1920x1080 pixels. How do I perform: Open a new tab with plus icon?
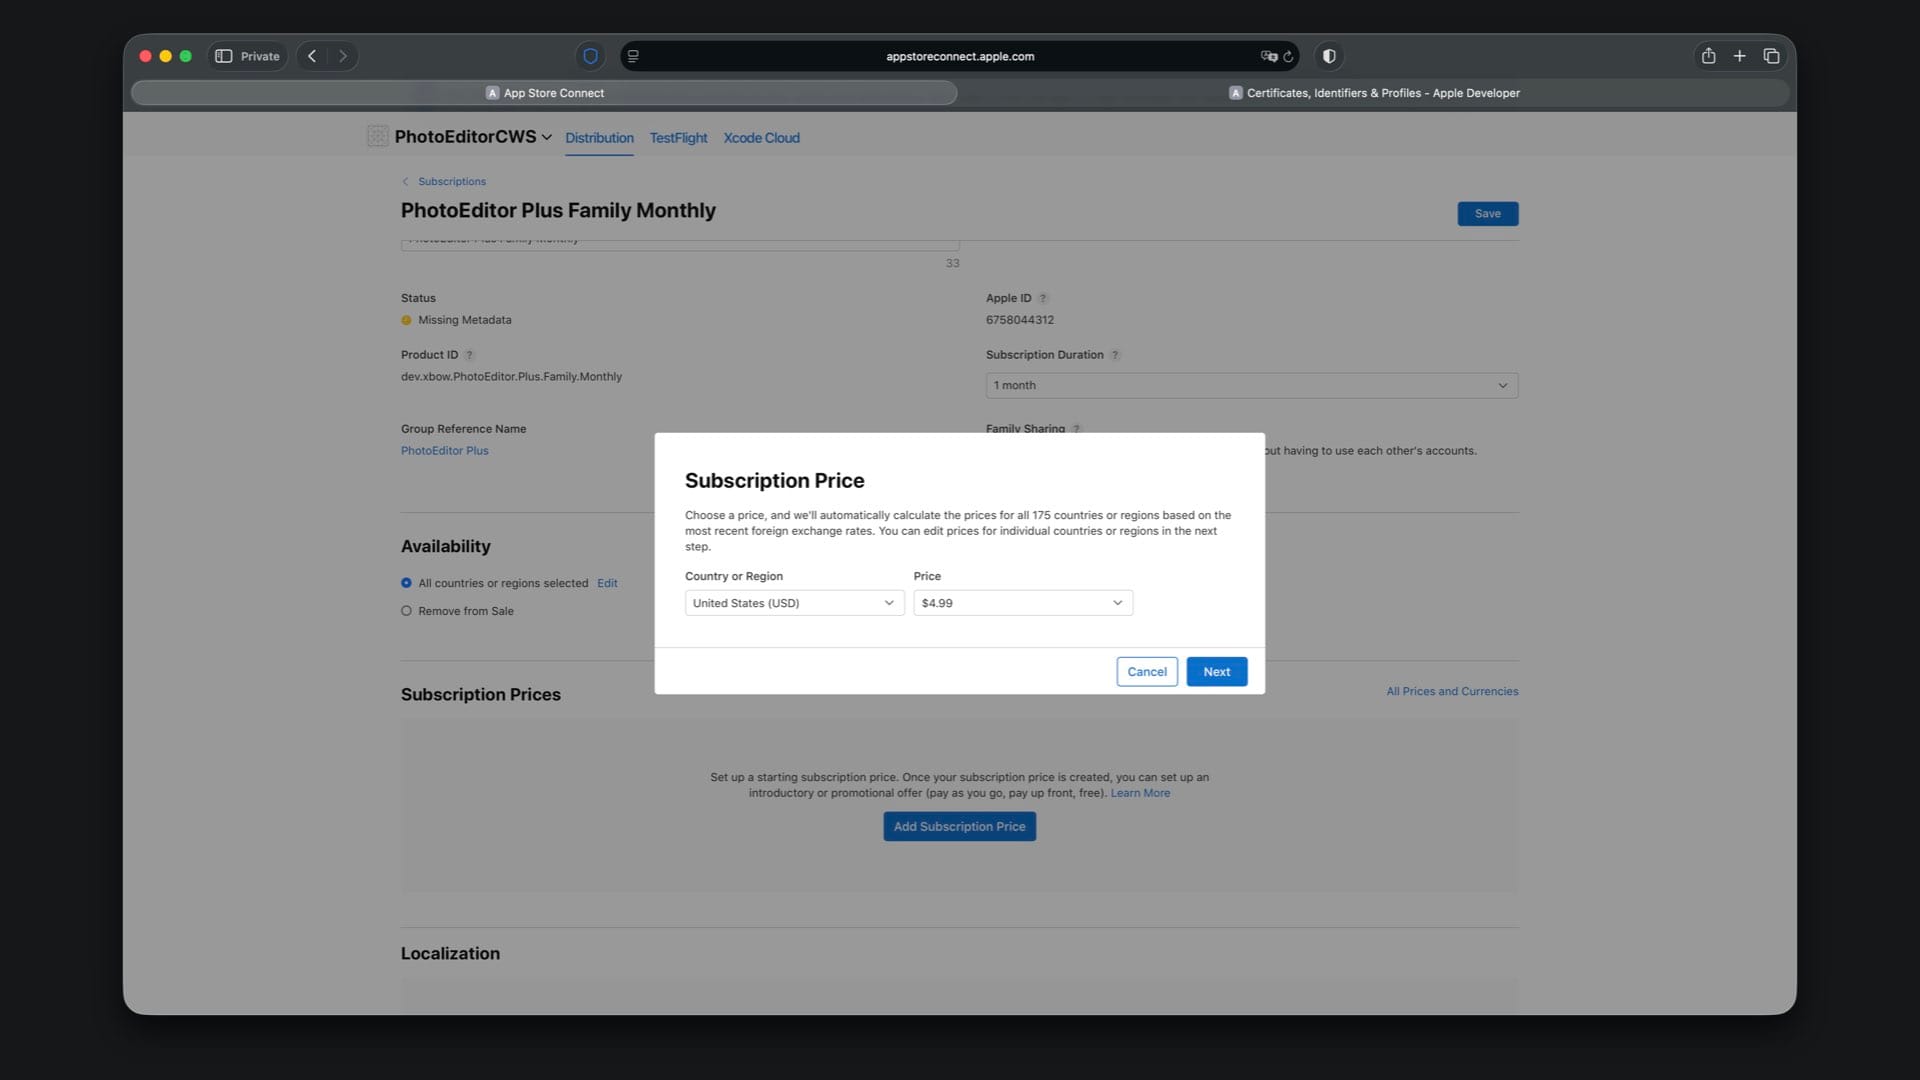1739,56
